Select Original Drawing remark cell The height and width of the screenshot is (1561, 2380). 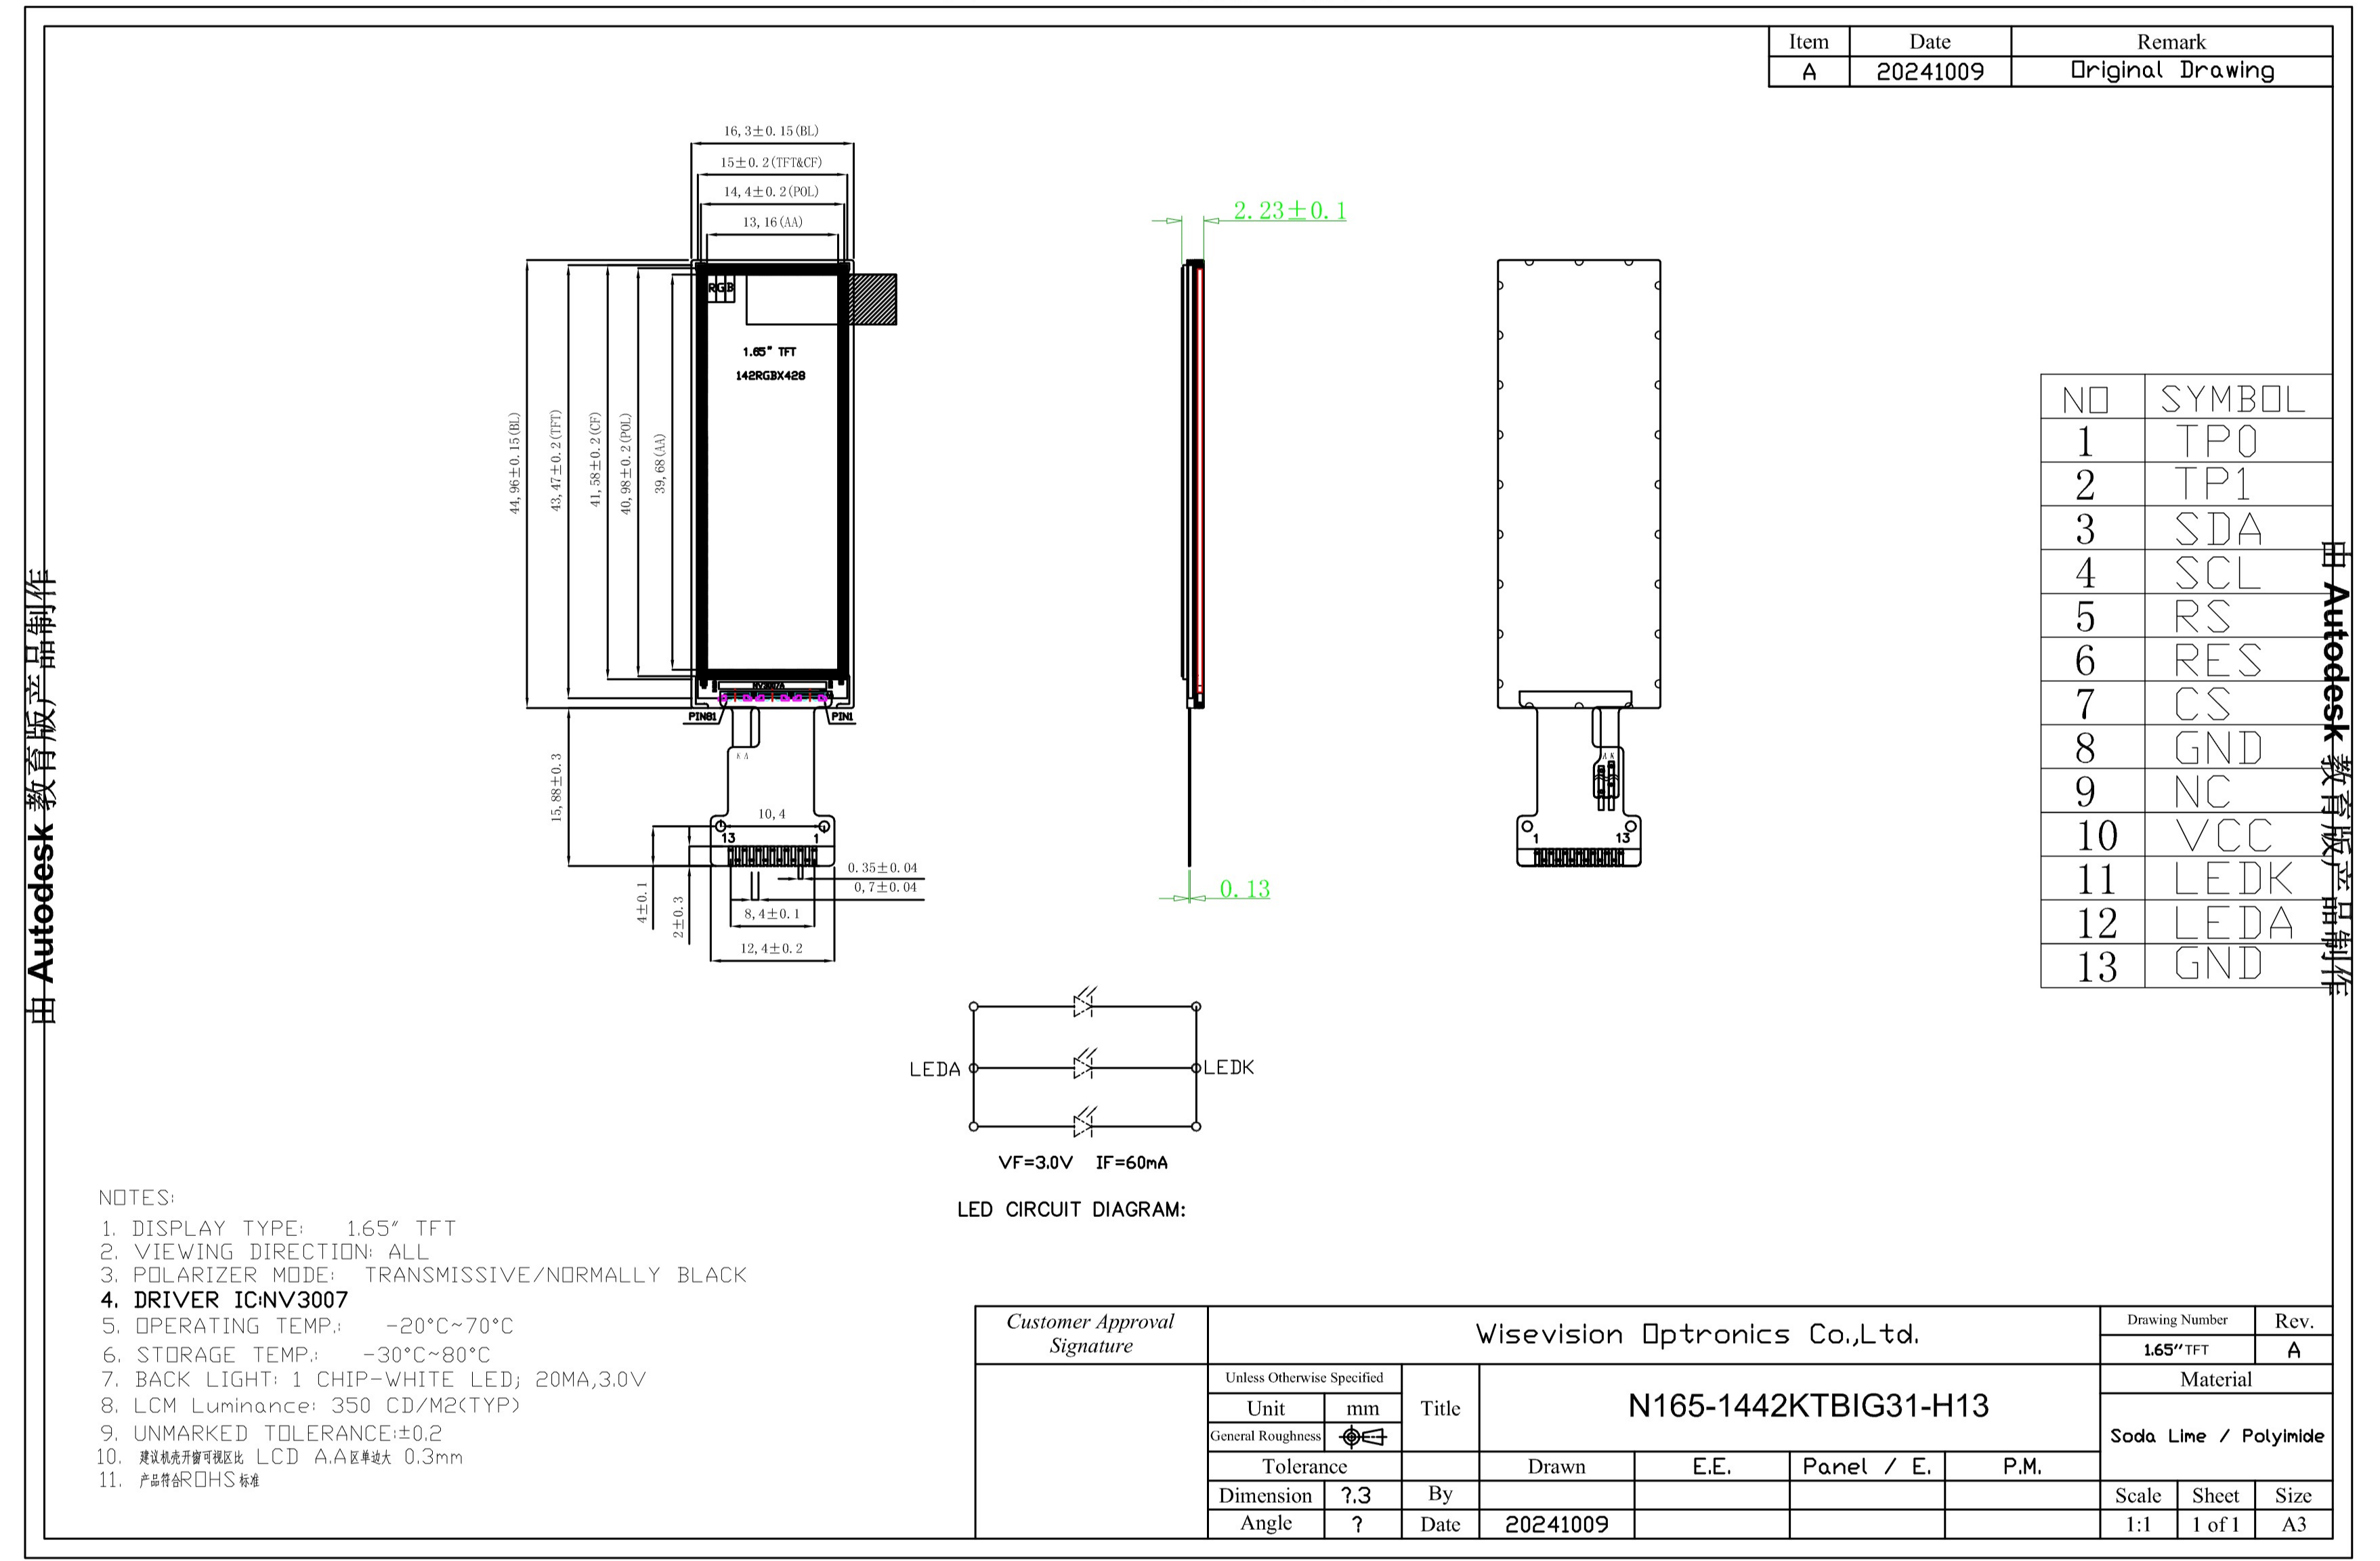tap(2172, 70)
